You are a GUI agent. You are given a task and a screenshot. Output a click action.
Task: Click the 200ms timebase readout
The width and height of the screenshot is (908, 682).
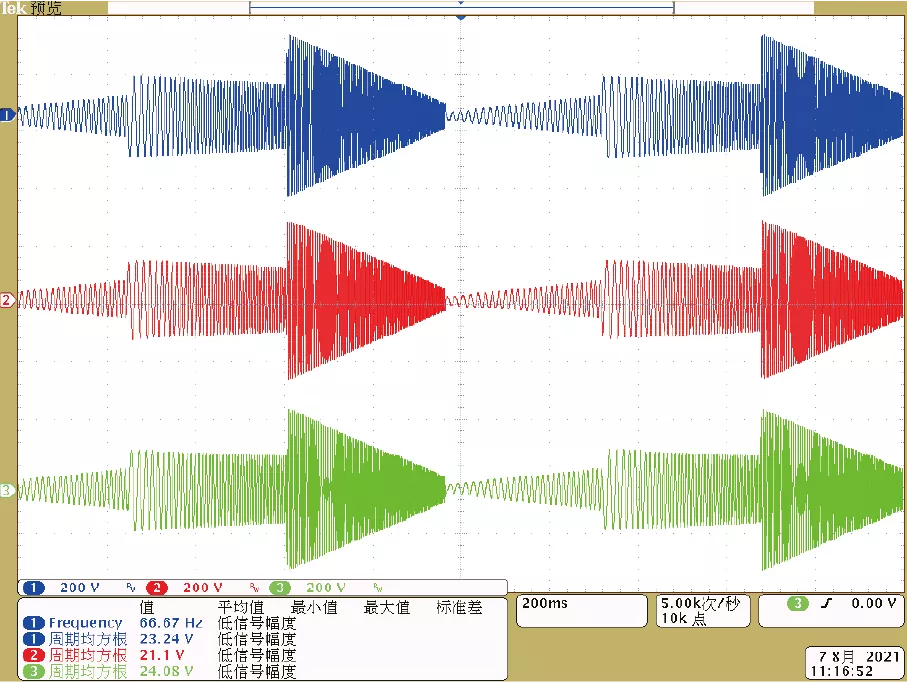click(545, 603)
